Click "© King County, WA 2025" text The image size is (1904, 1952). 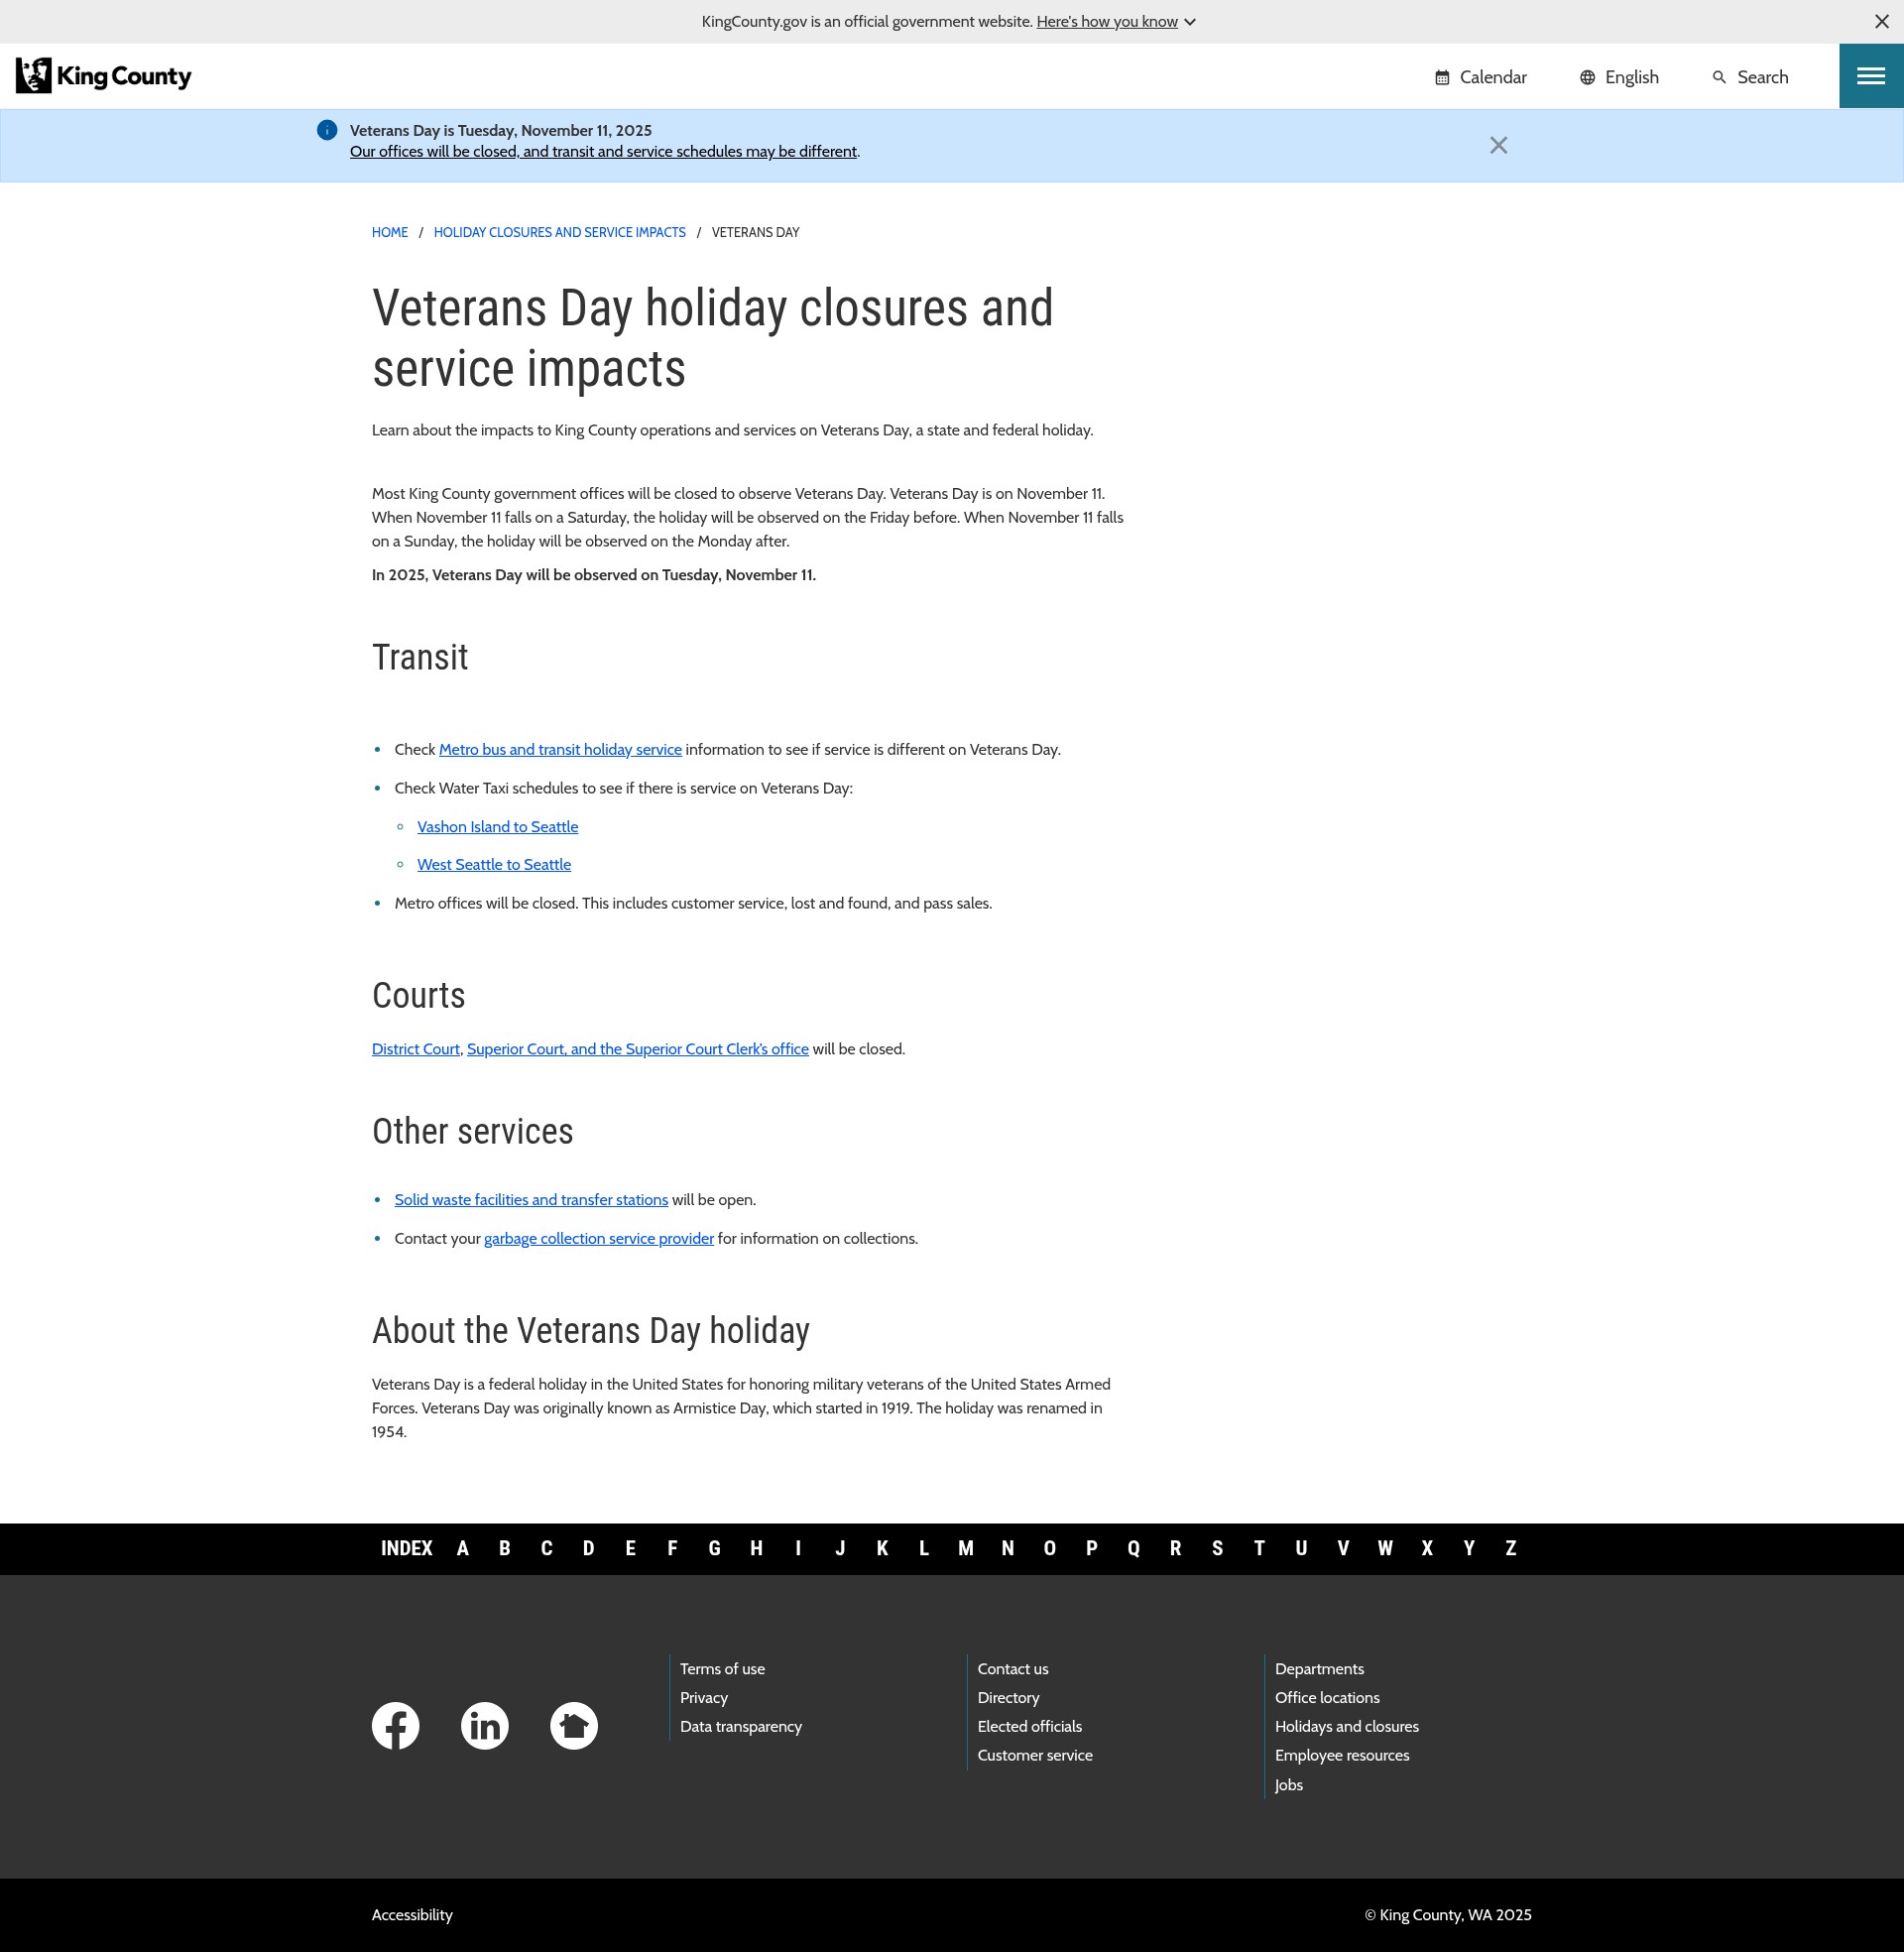click(1448, 1915)
